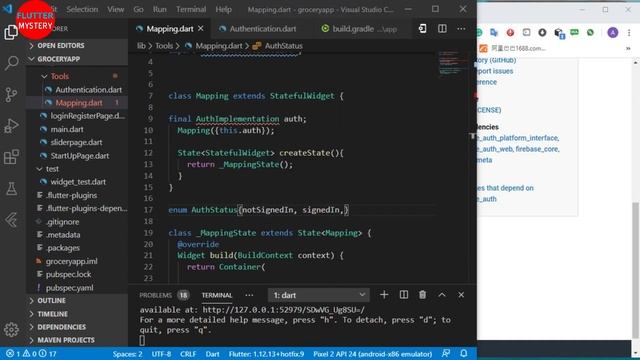
Task: Change encoding via UTF-8 status item
Action: pyautogui.click(x=161, y=354)
